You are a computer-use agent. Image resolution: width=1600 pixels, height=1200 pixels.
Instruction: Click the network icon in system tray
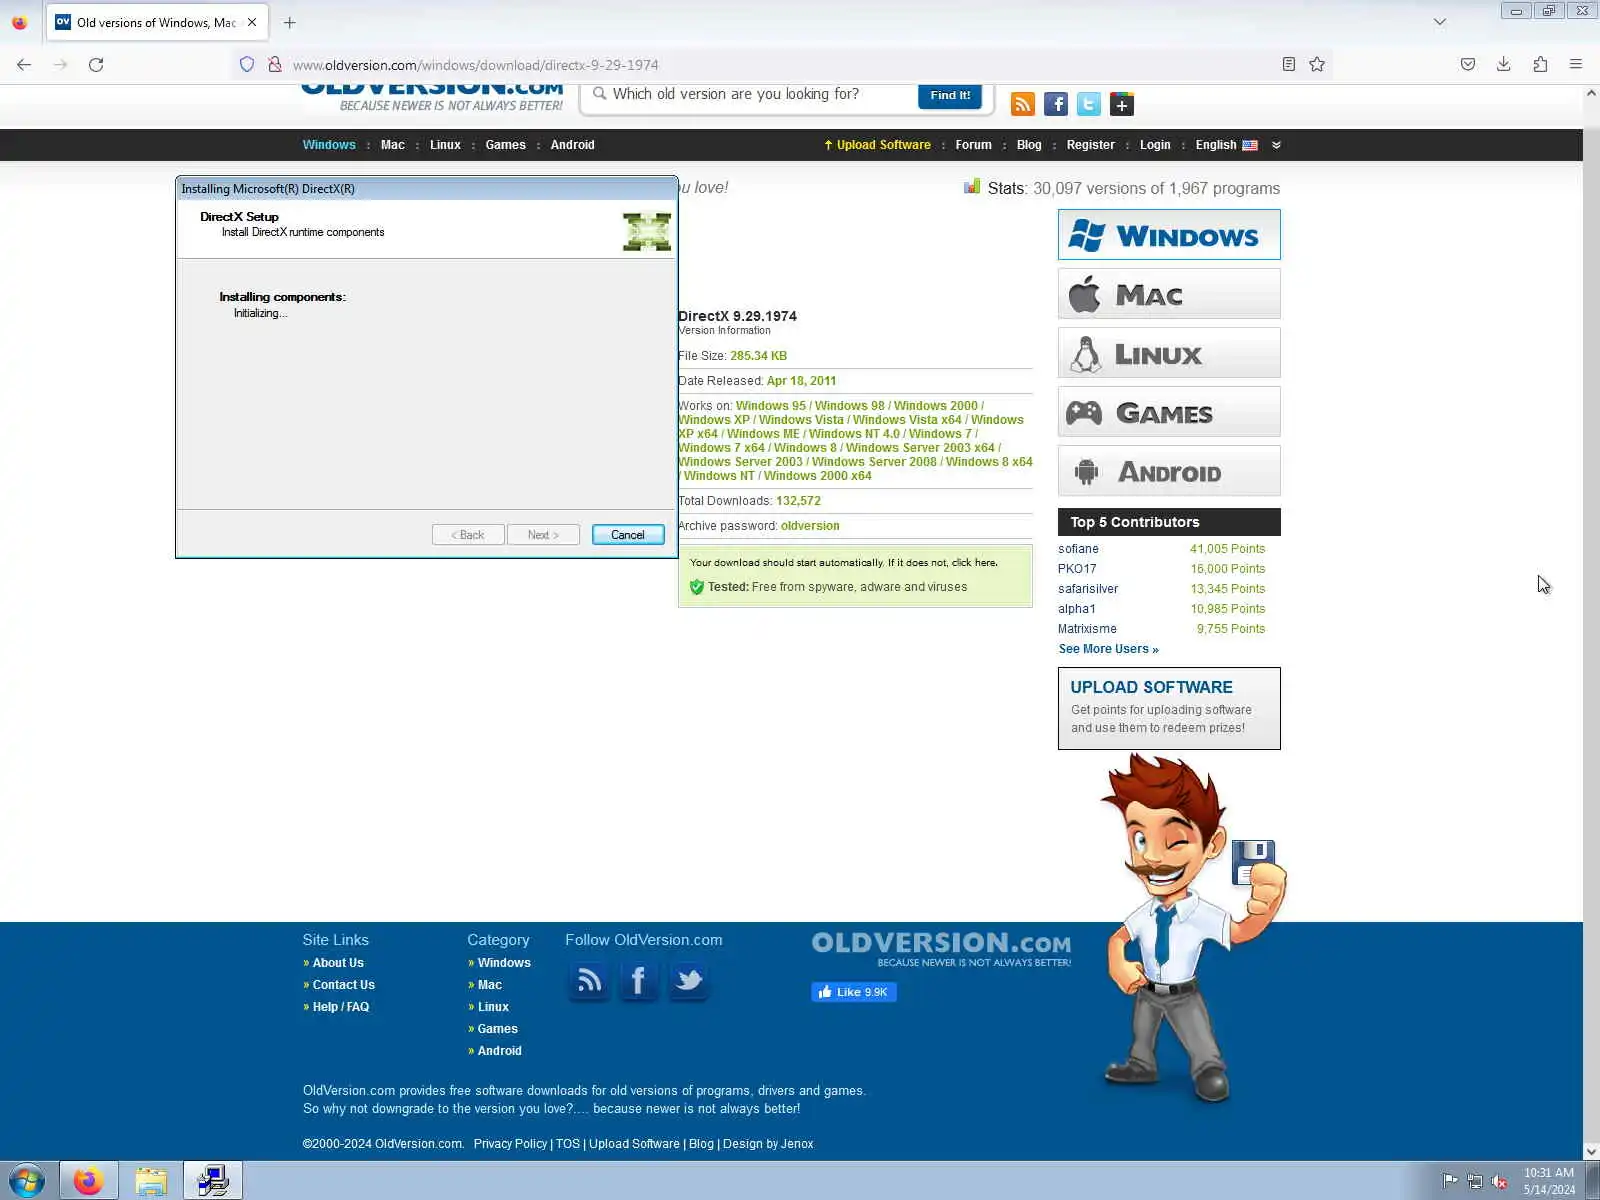1474,1181
